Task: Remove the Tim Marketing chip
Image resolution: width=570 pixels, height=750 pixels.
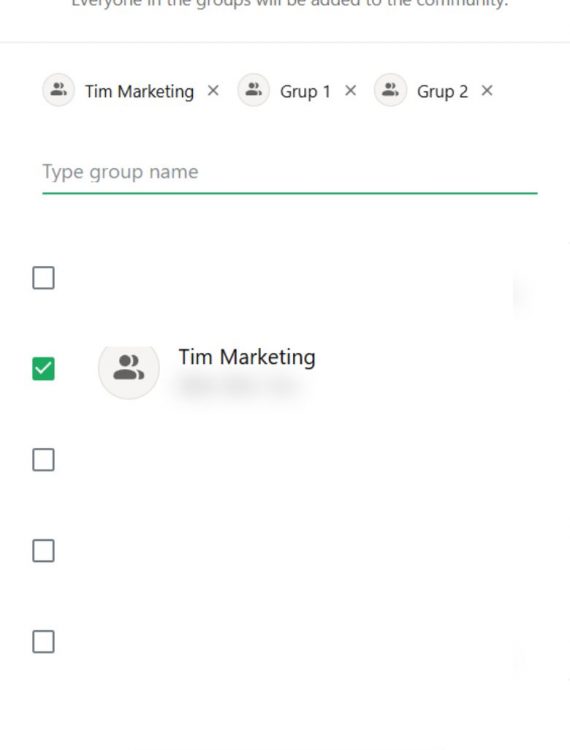Action: [x=213, y=90]
